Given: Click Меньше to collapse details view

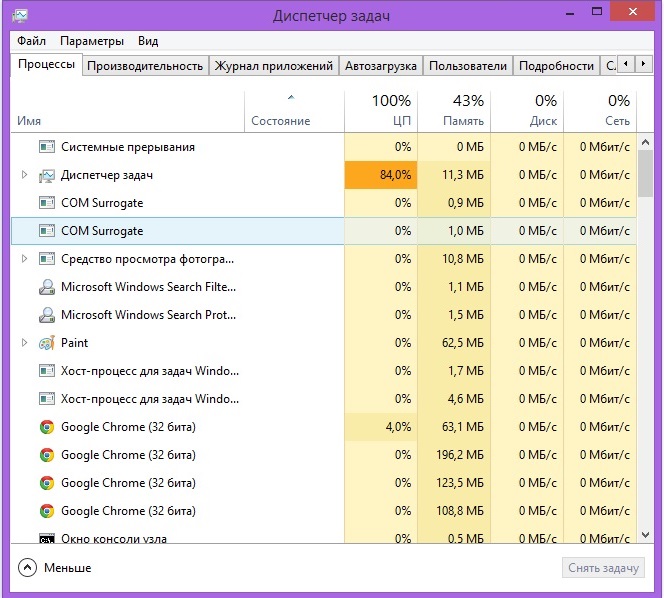Looking at the screenshot, I should click(56, 568).
